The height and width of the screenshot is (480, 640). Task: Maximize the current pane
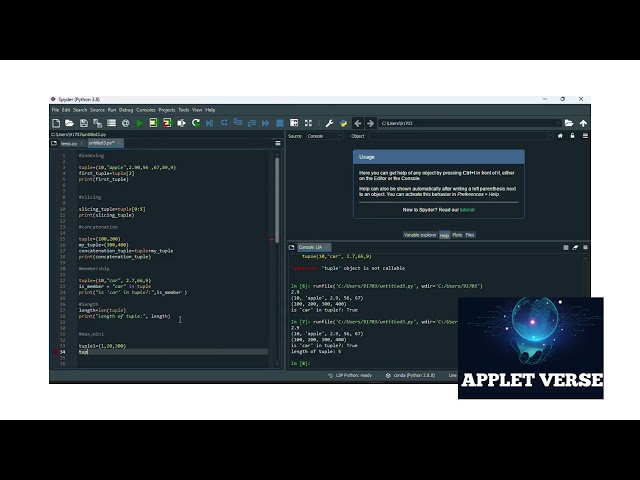point(294,123)
